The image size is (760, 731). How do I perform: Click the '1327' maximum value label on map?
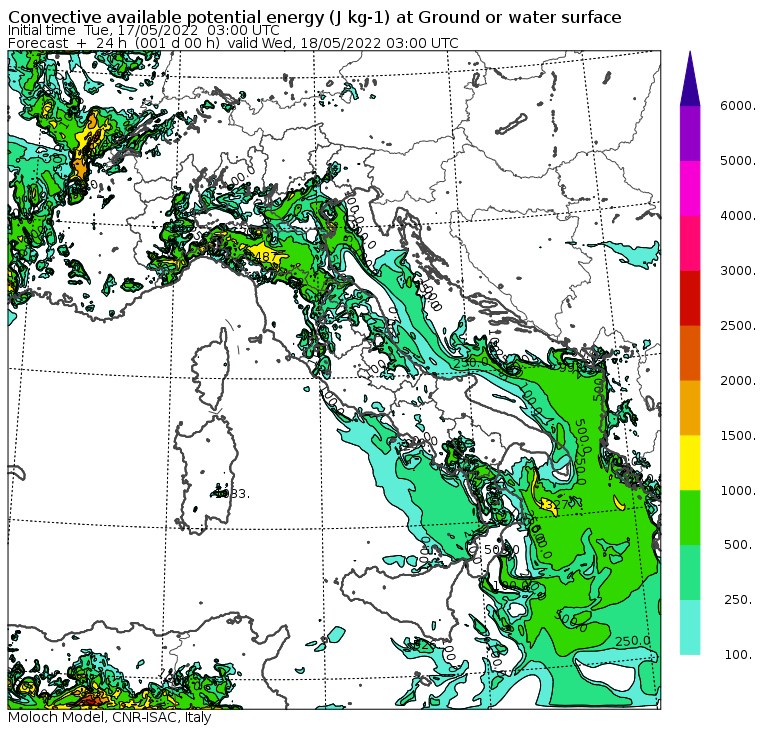click(556, 505)
